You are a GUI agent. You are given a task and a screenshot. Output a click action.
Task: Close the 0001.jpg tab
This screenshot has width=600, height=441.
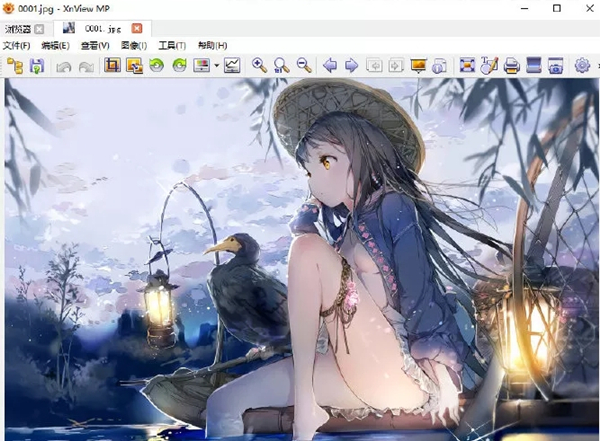[x=137, y=28]
